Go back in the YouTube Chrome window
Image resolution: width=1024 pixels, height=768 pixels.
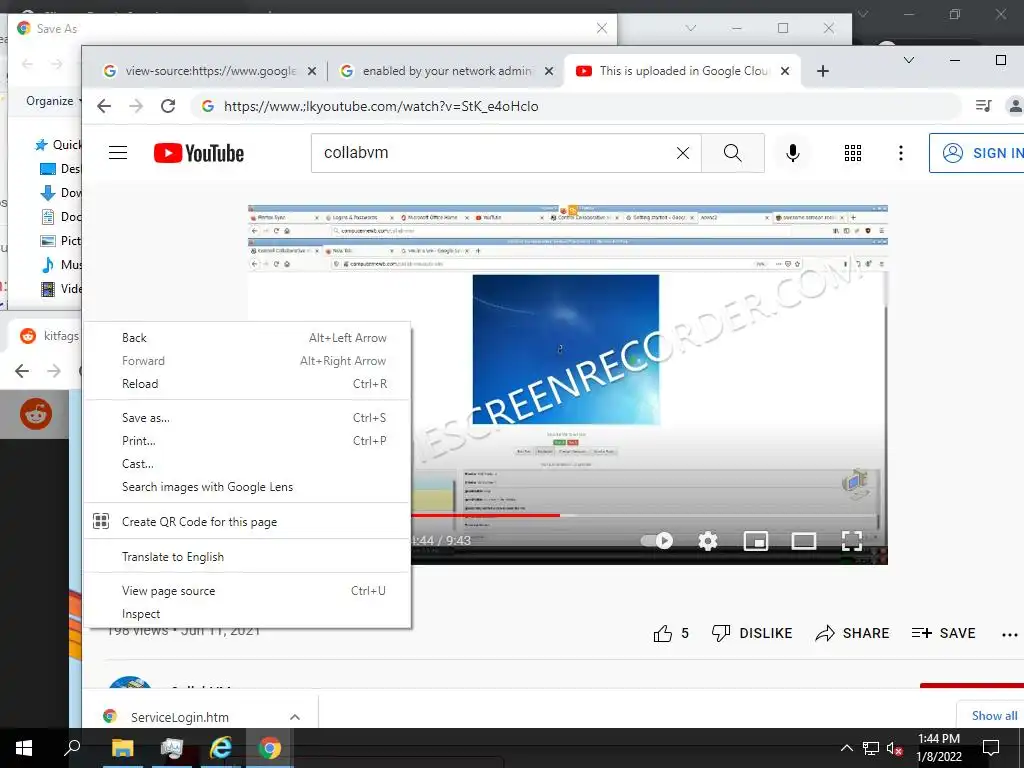tap(104, 106)
